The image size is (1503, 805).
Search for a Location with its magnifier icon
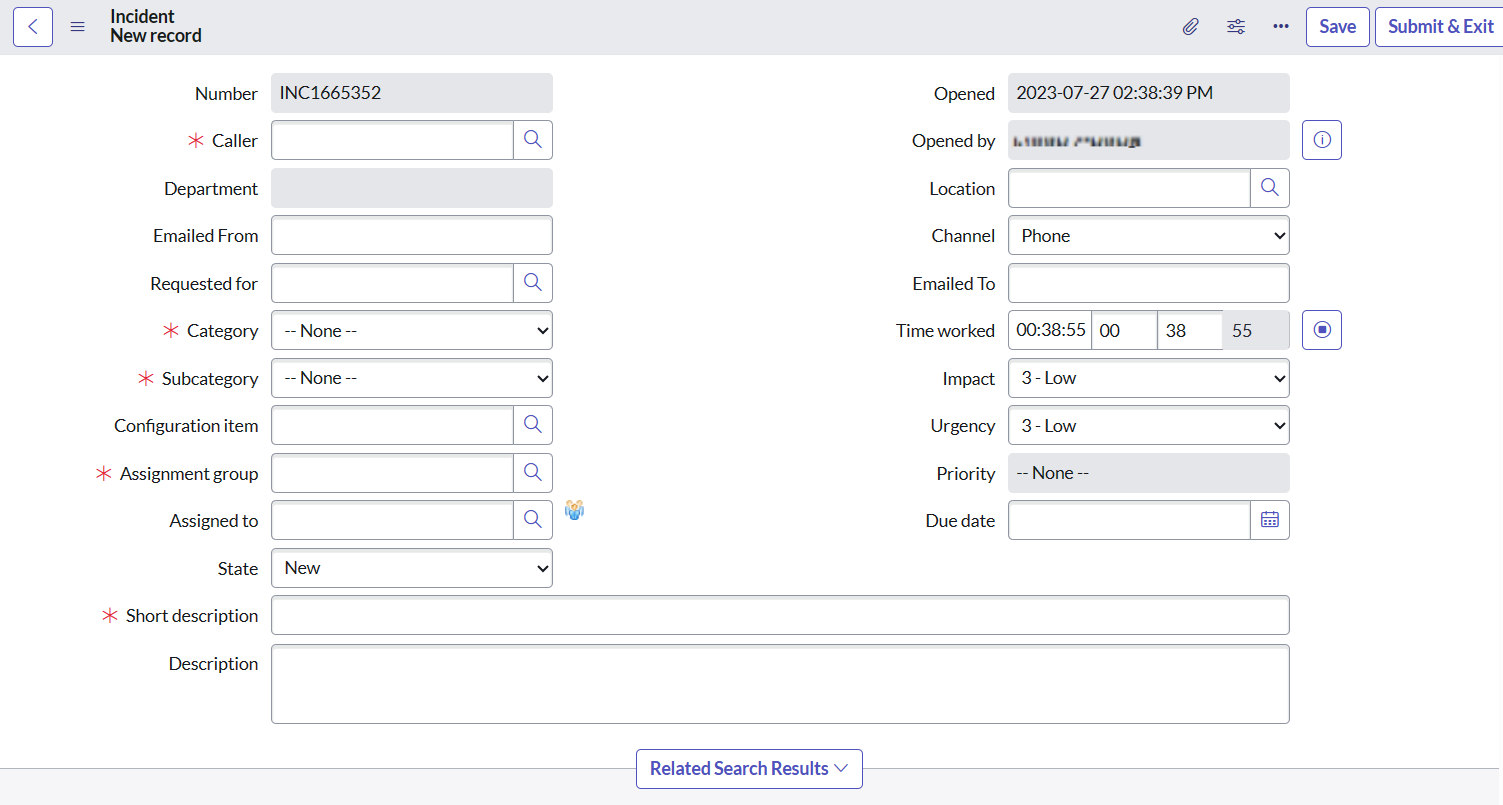pyautogui.click(x=1270, y=188)
